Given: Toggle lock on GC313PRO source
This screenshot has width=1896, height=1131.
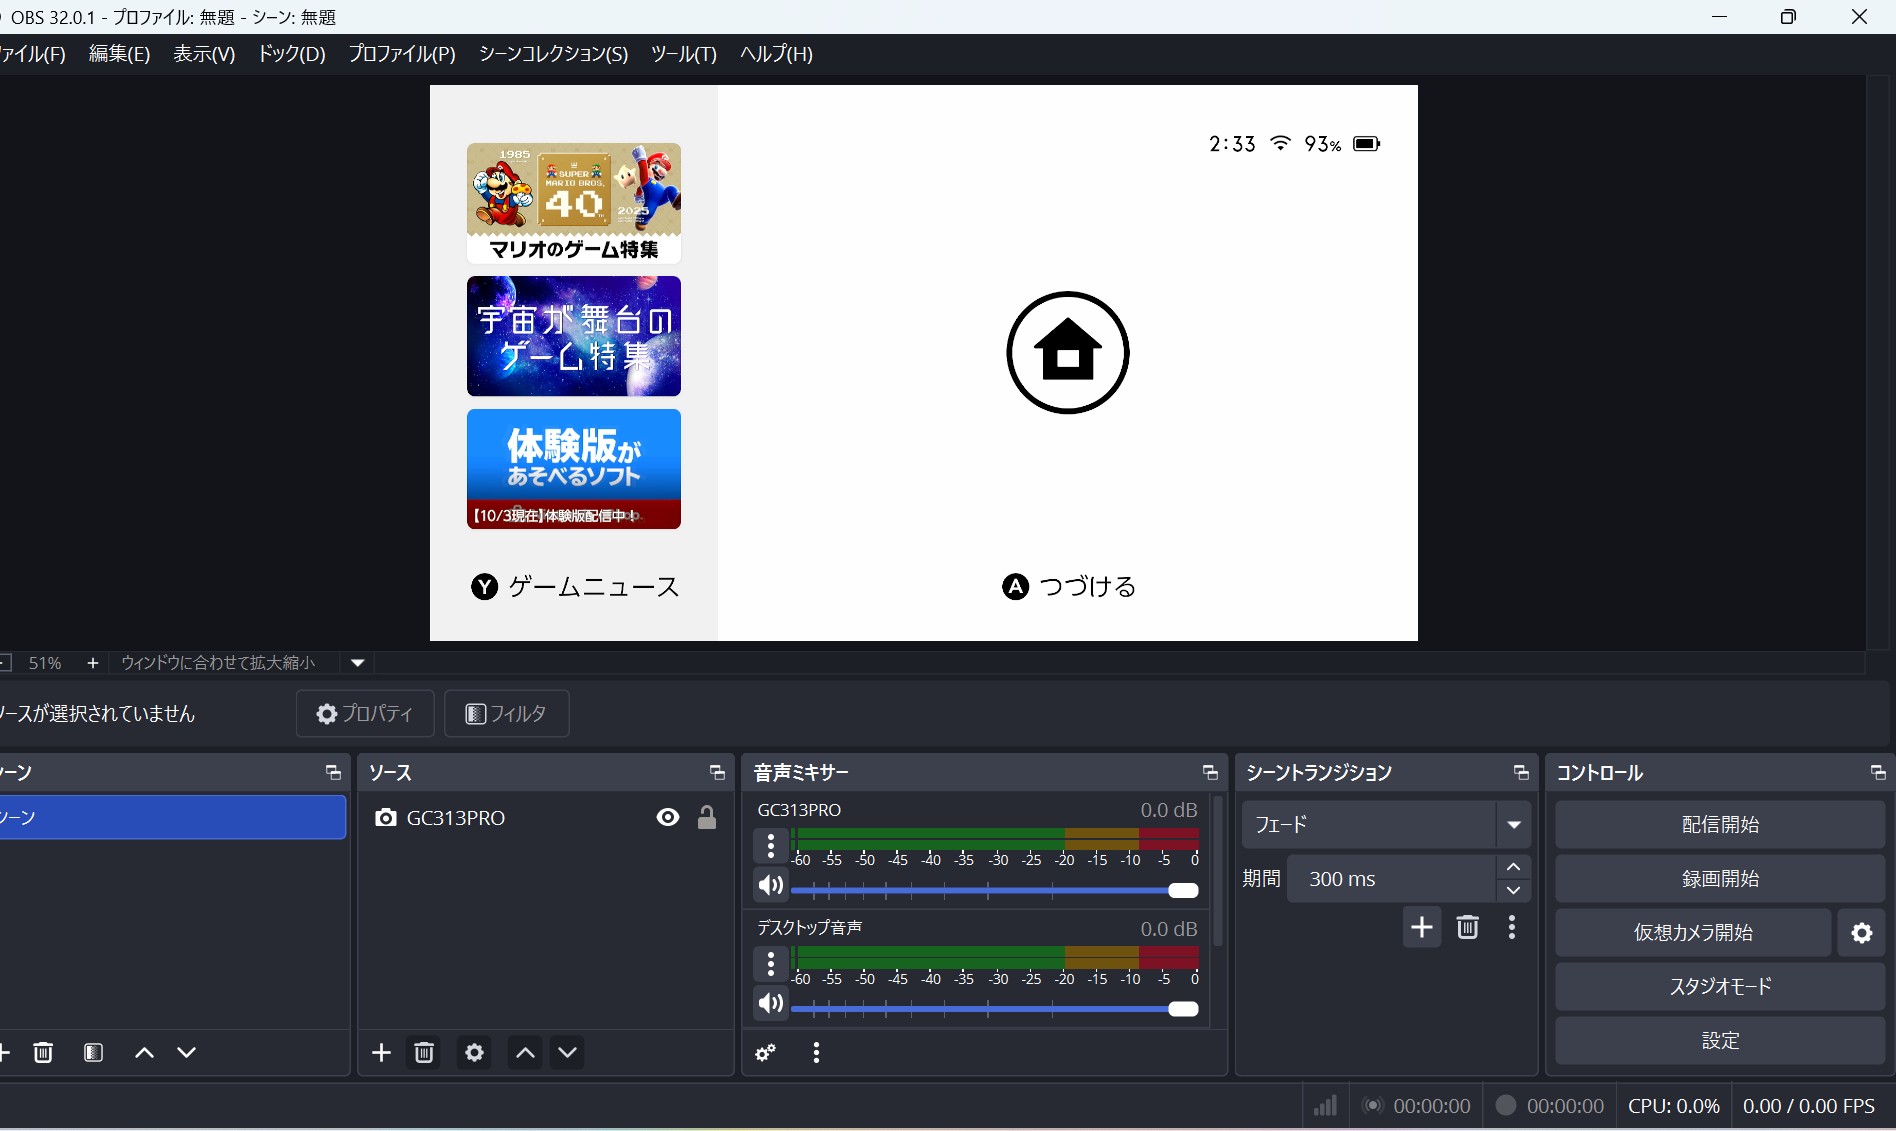Looking at the screenshot, I should 707,818.
